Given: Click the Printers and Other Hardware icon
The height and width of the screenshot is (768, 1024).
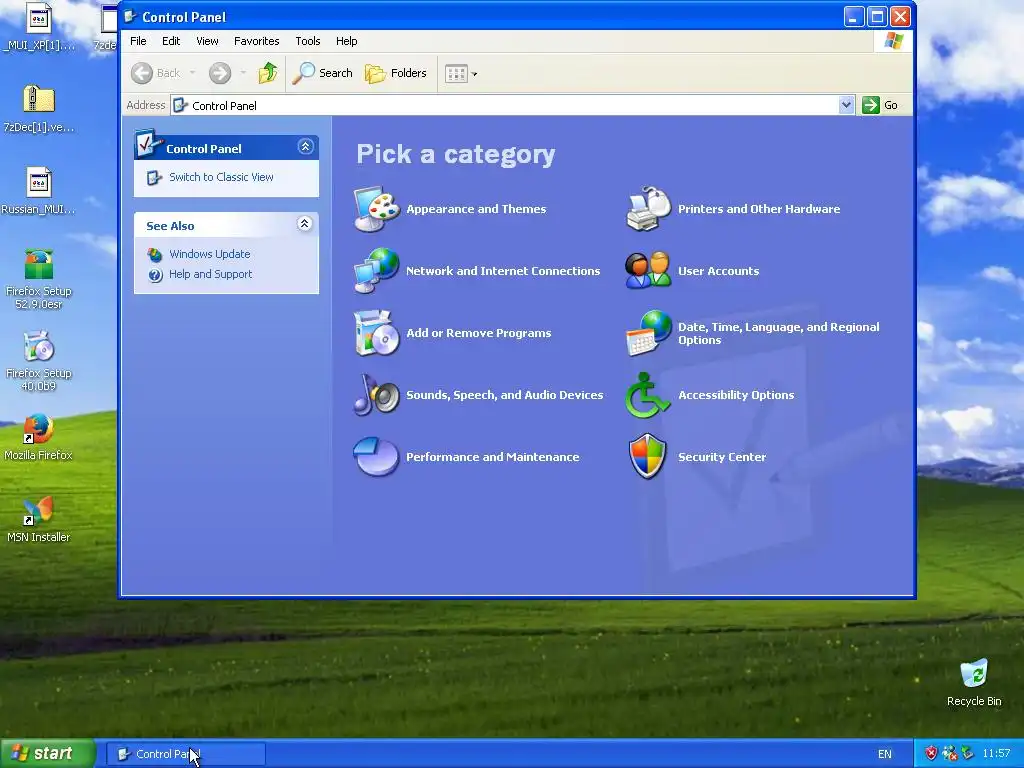Looking at the screenshot, I should [x=648, y=209].
